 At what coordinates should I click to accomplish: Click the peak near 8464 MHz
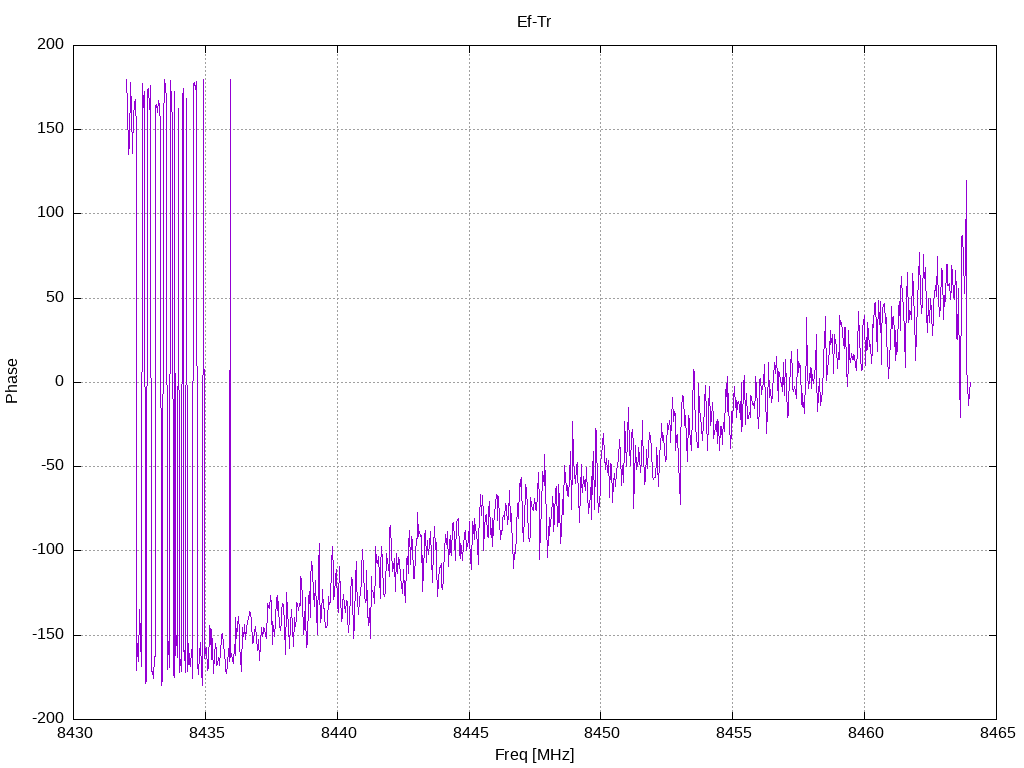point(966,183)
